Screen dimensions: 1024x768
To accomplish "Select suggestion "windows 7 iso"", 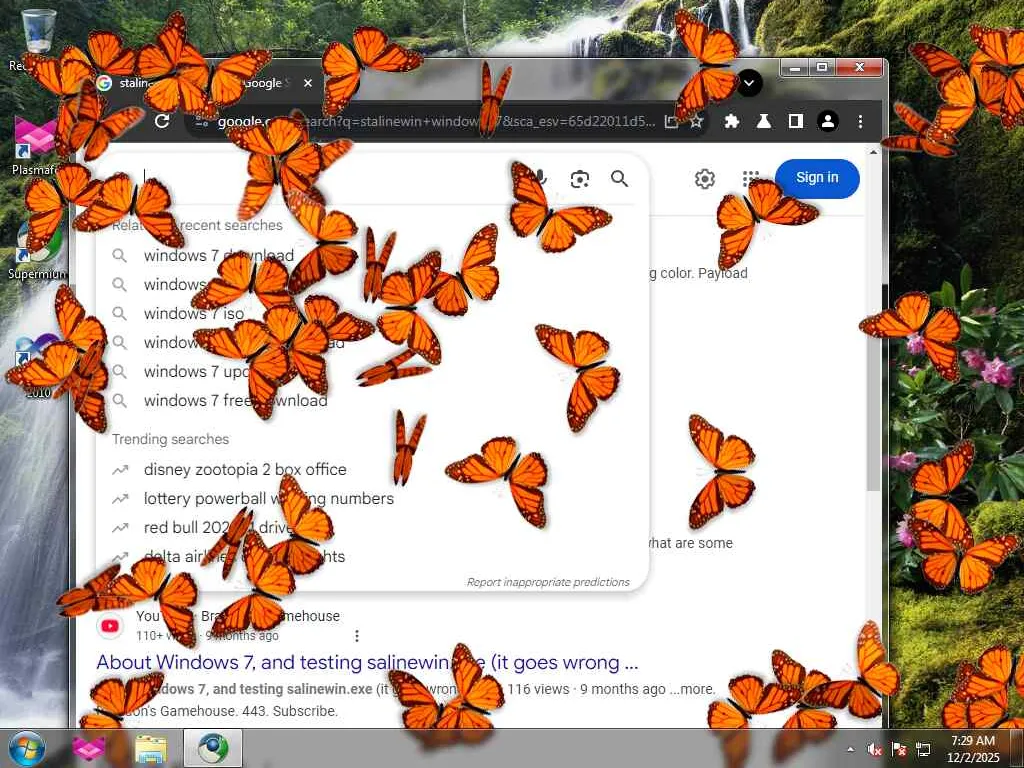I will [194, 313].
